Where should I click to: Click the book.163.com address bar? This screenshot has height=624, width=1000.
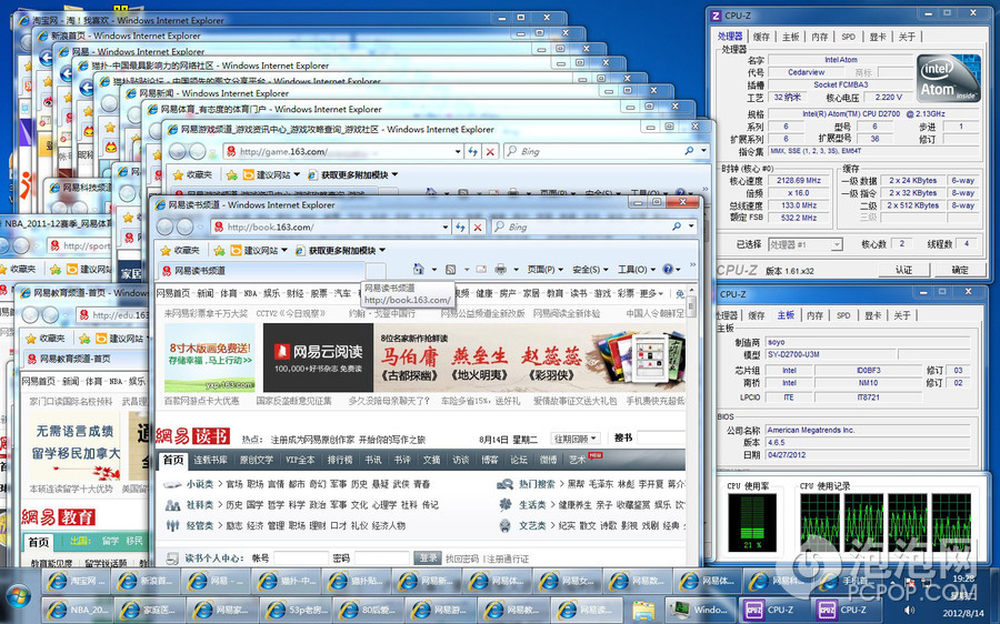(x=332, y=227)
